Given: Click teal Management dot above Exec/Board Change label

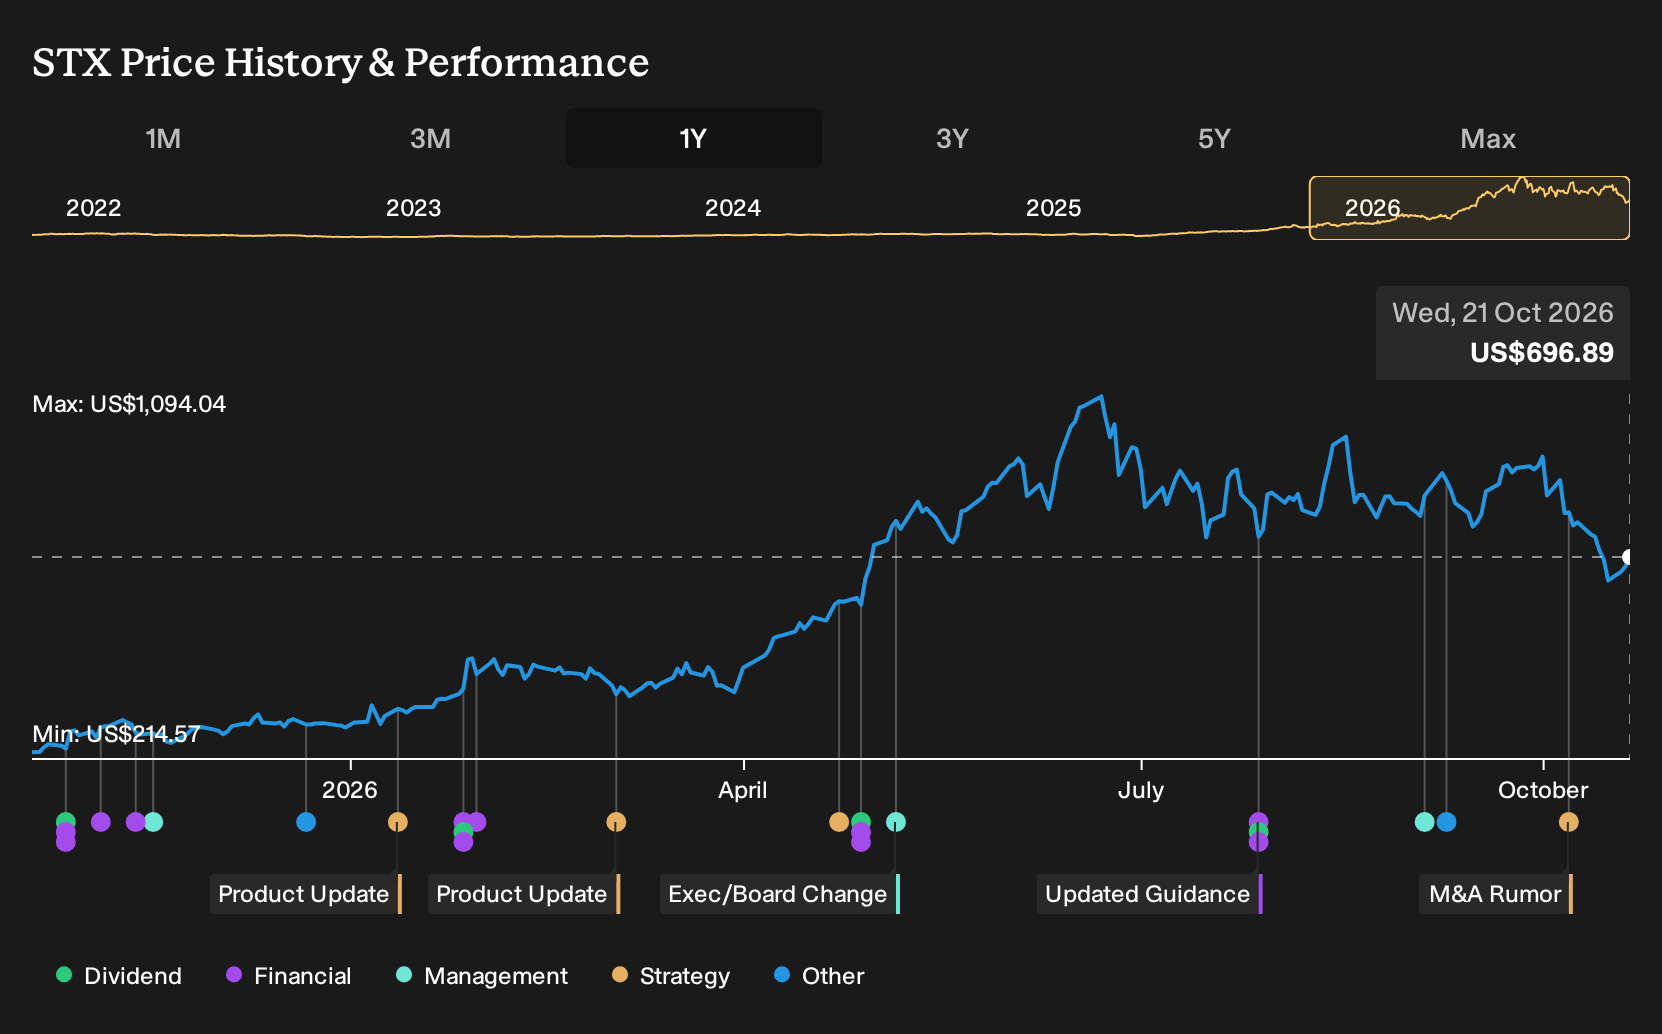Looking at the screenshot, I should pyautogui.click(x=896, y=822).
